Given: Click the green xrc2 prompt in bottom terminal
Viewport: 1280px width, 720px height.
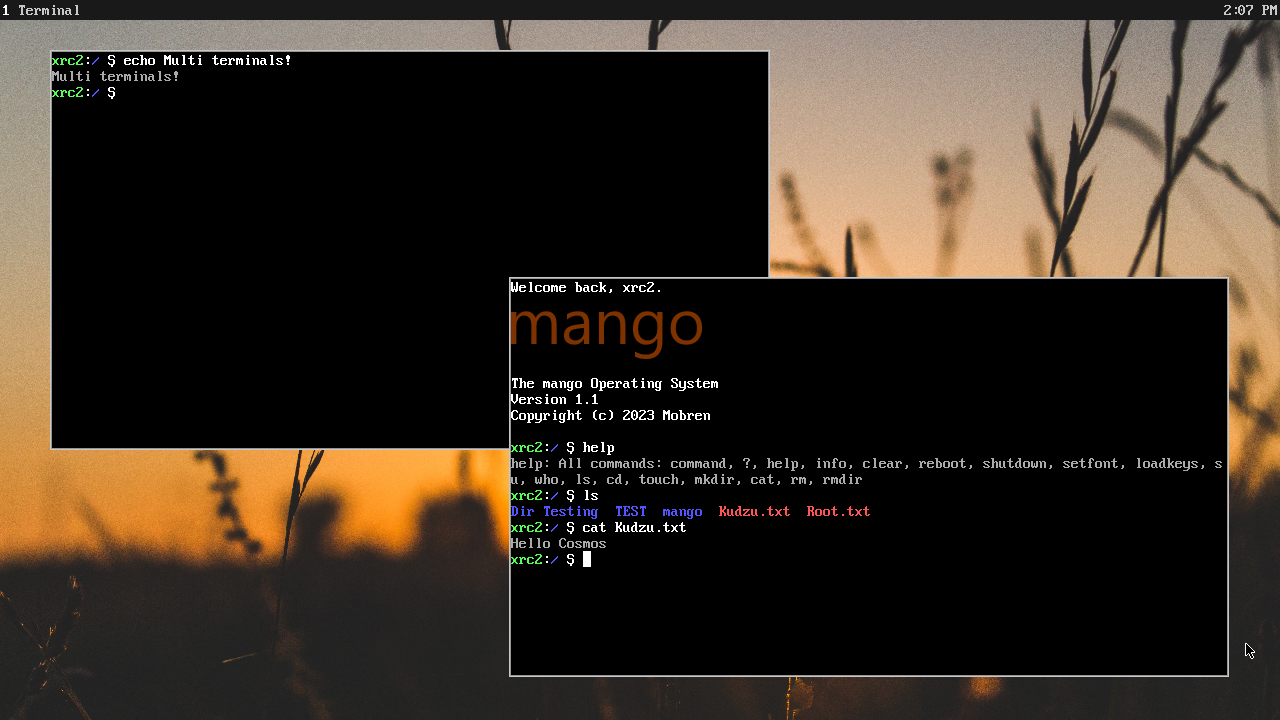Looking at the screenshot, I should pyautogui.click(x=528, y=559).
